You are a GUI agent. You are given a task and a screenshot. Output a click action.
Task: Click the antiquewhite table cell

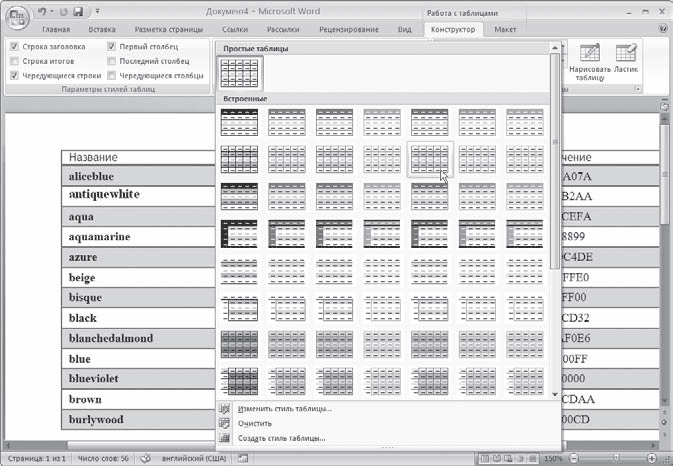pyautogui.click(x=138, y=196)
